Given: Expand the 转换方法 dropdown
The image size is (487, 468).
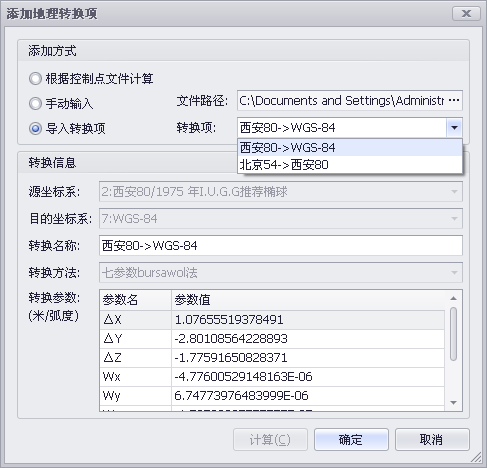Looking at the screenshot, I should 454,273.
